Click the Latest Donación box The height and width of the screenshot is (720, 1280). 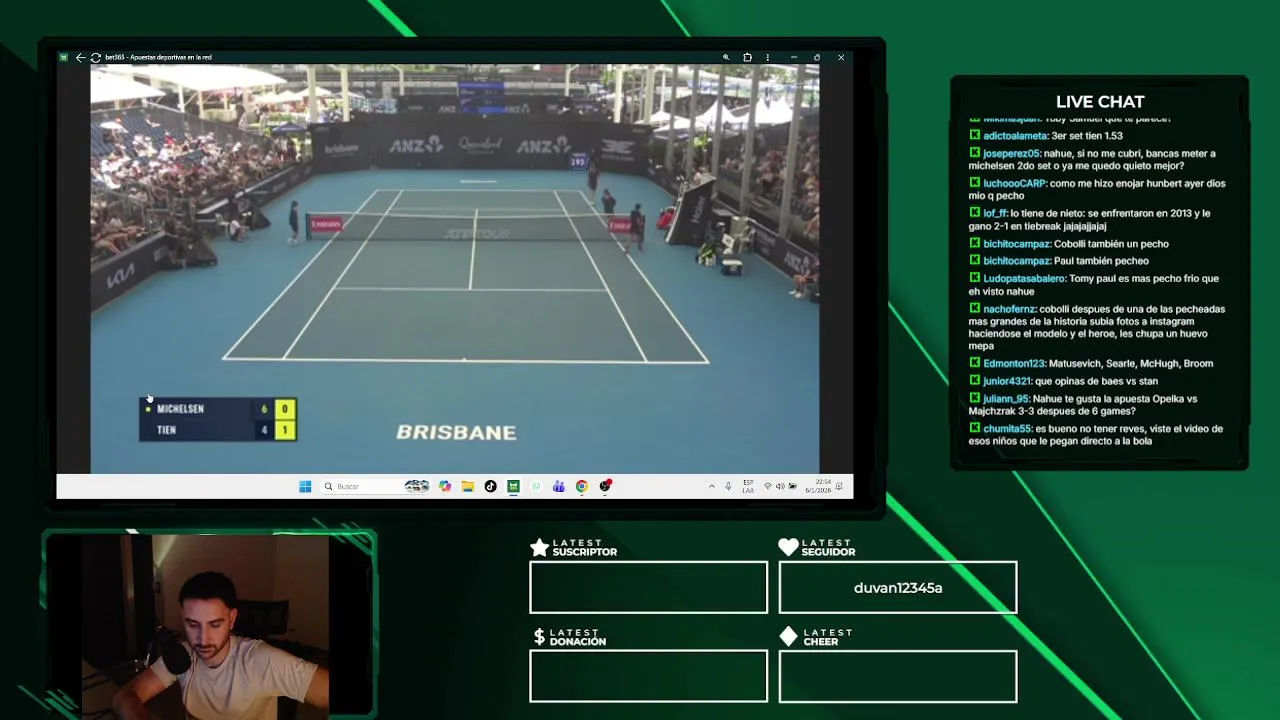(648, 676)
